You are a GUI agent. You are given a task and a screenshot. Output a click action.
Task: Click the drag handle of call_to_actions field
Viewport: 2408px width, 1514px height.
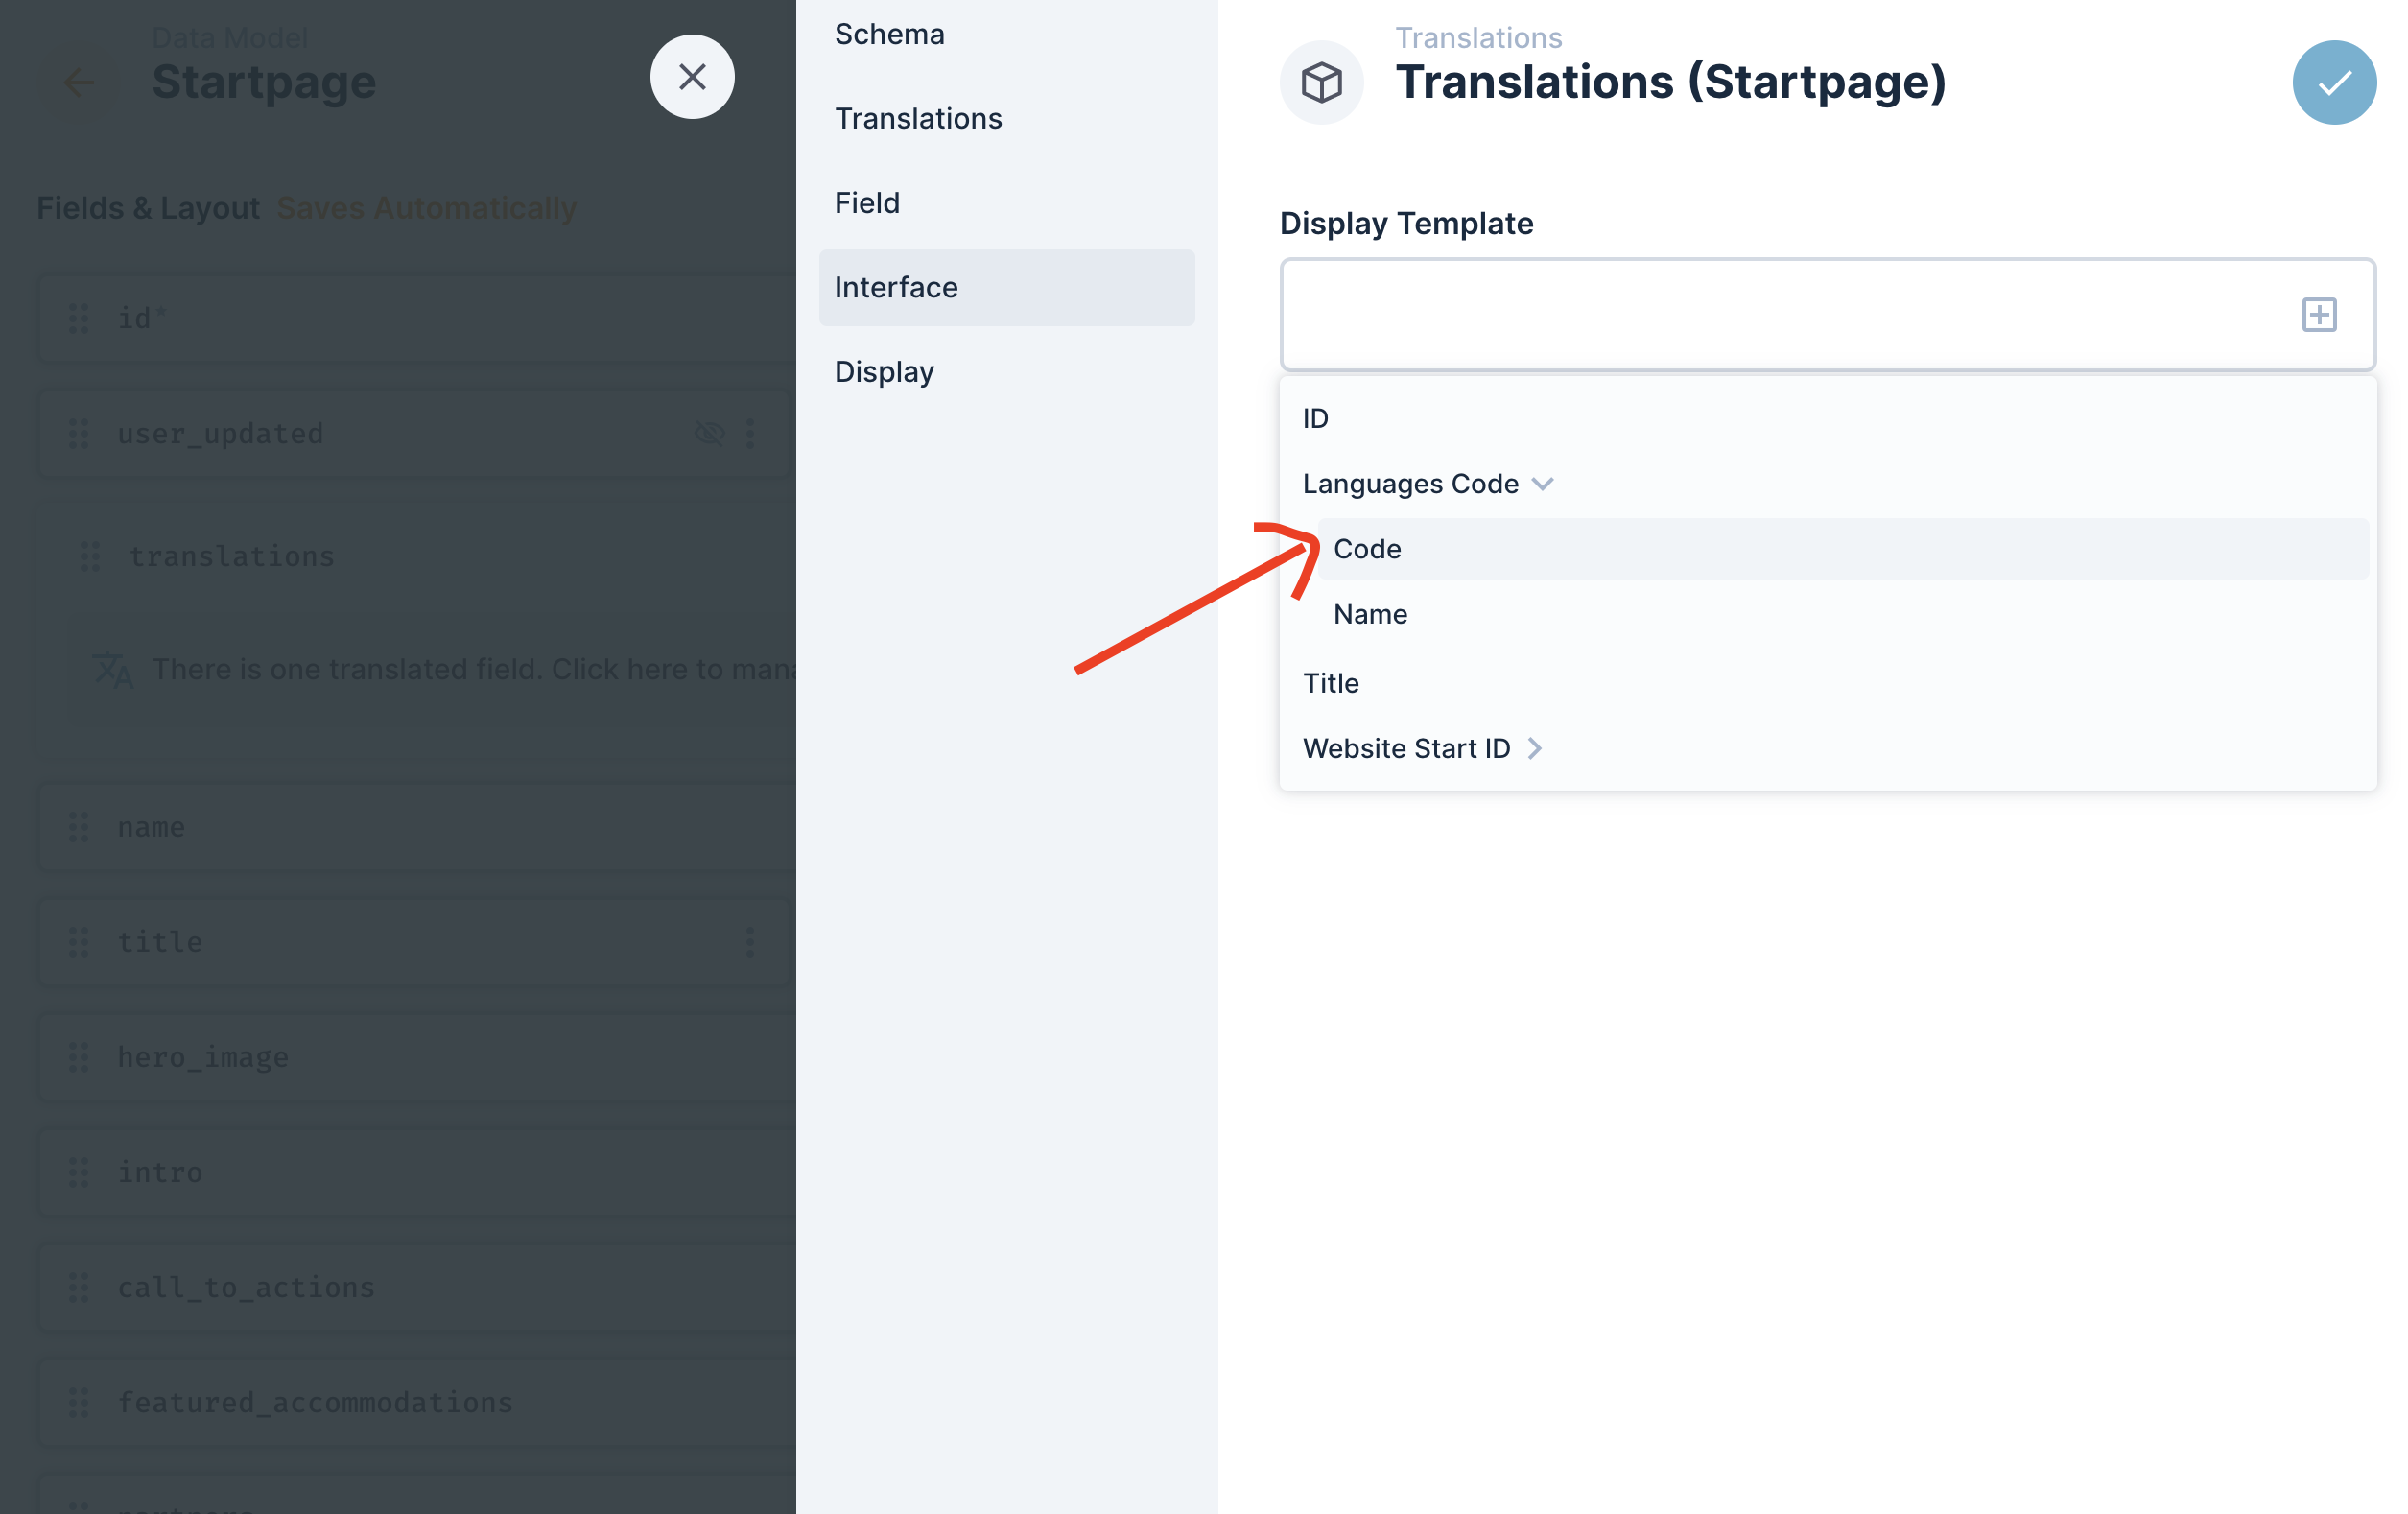(x=78, y=1287)
